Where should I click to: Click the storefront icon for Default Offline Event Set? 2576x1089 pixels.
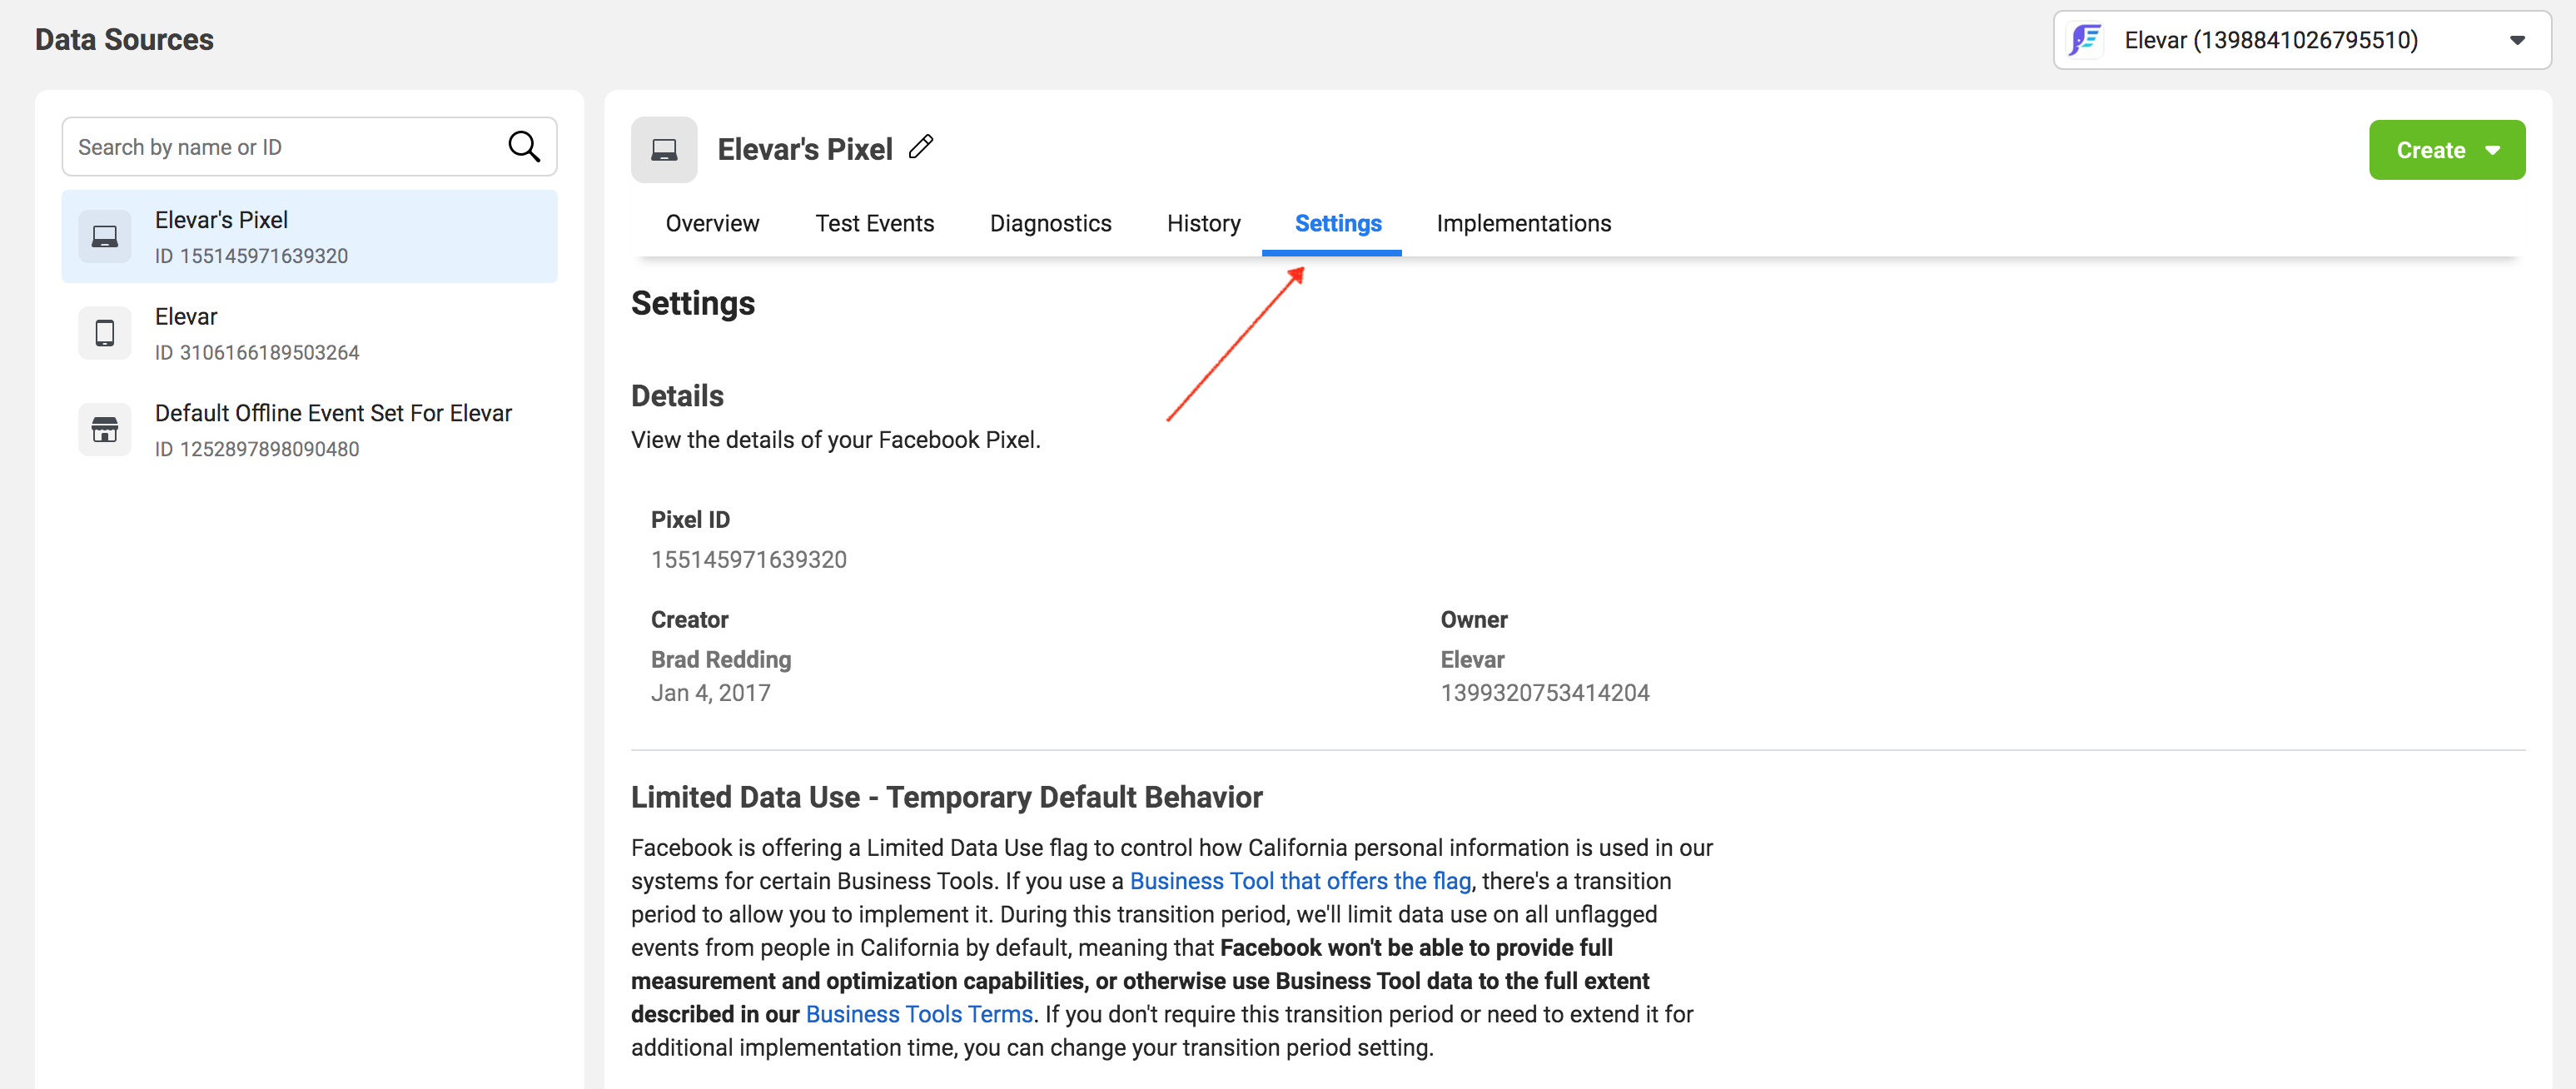105,430
